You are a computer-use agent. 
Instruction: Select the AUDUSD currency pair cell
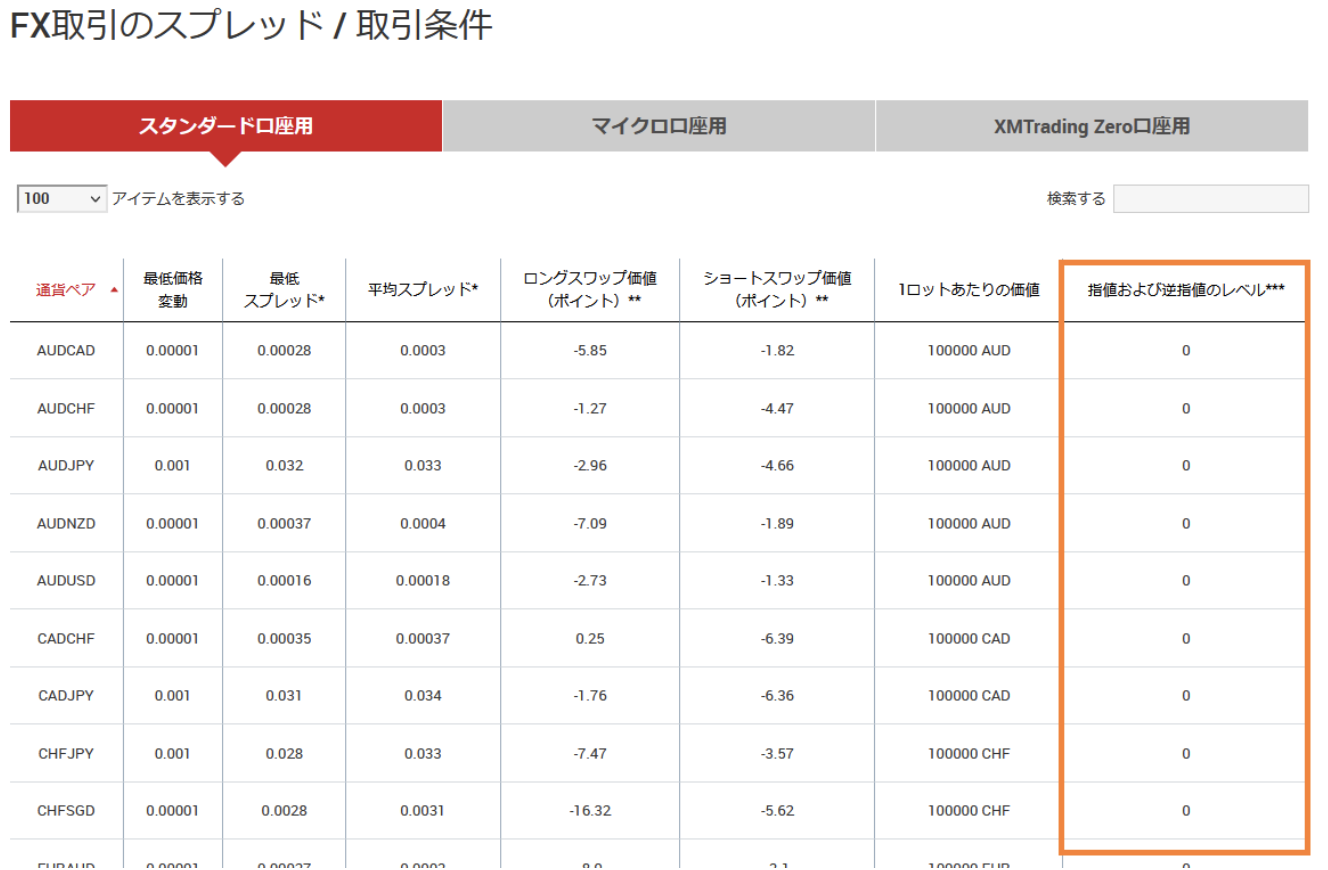(x=66, y=581)
